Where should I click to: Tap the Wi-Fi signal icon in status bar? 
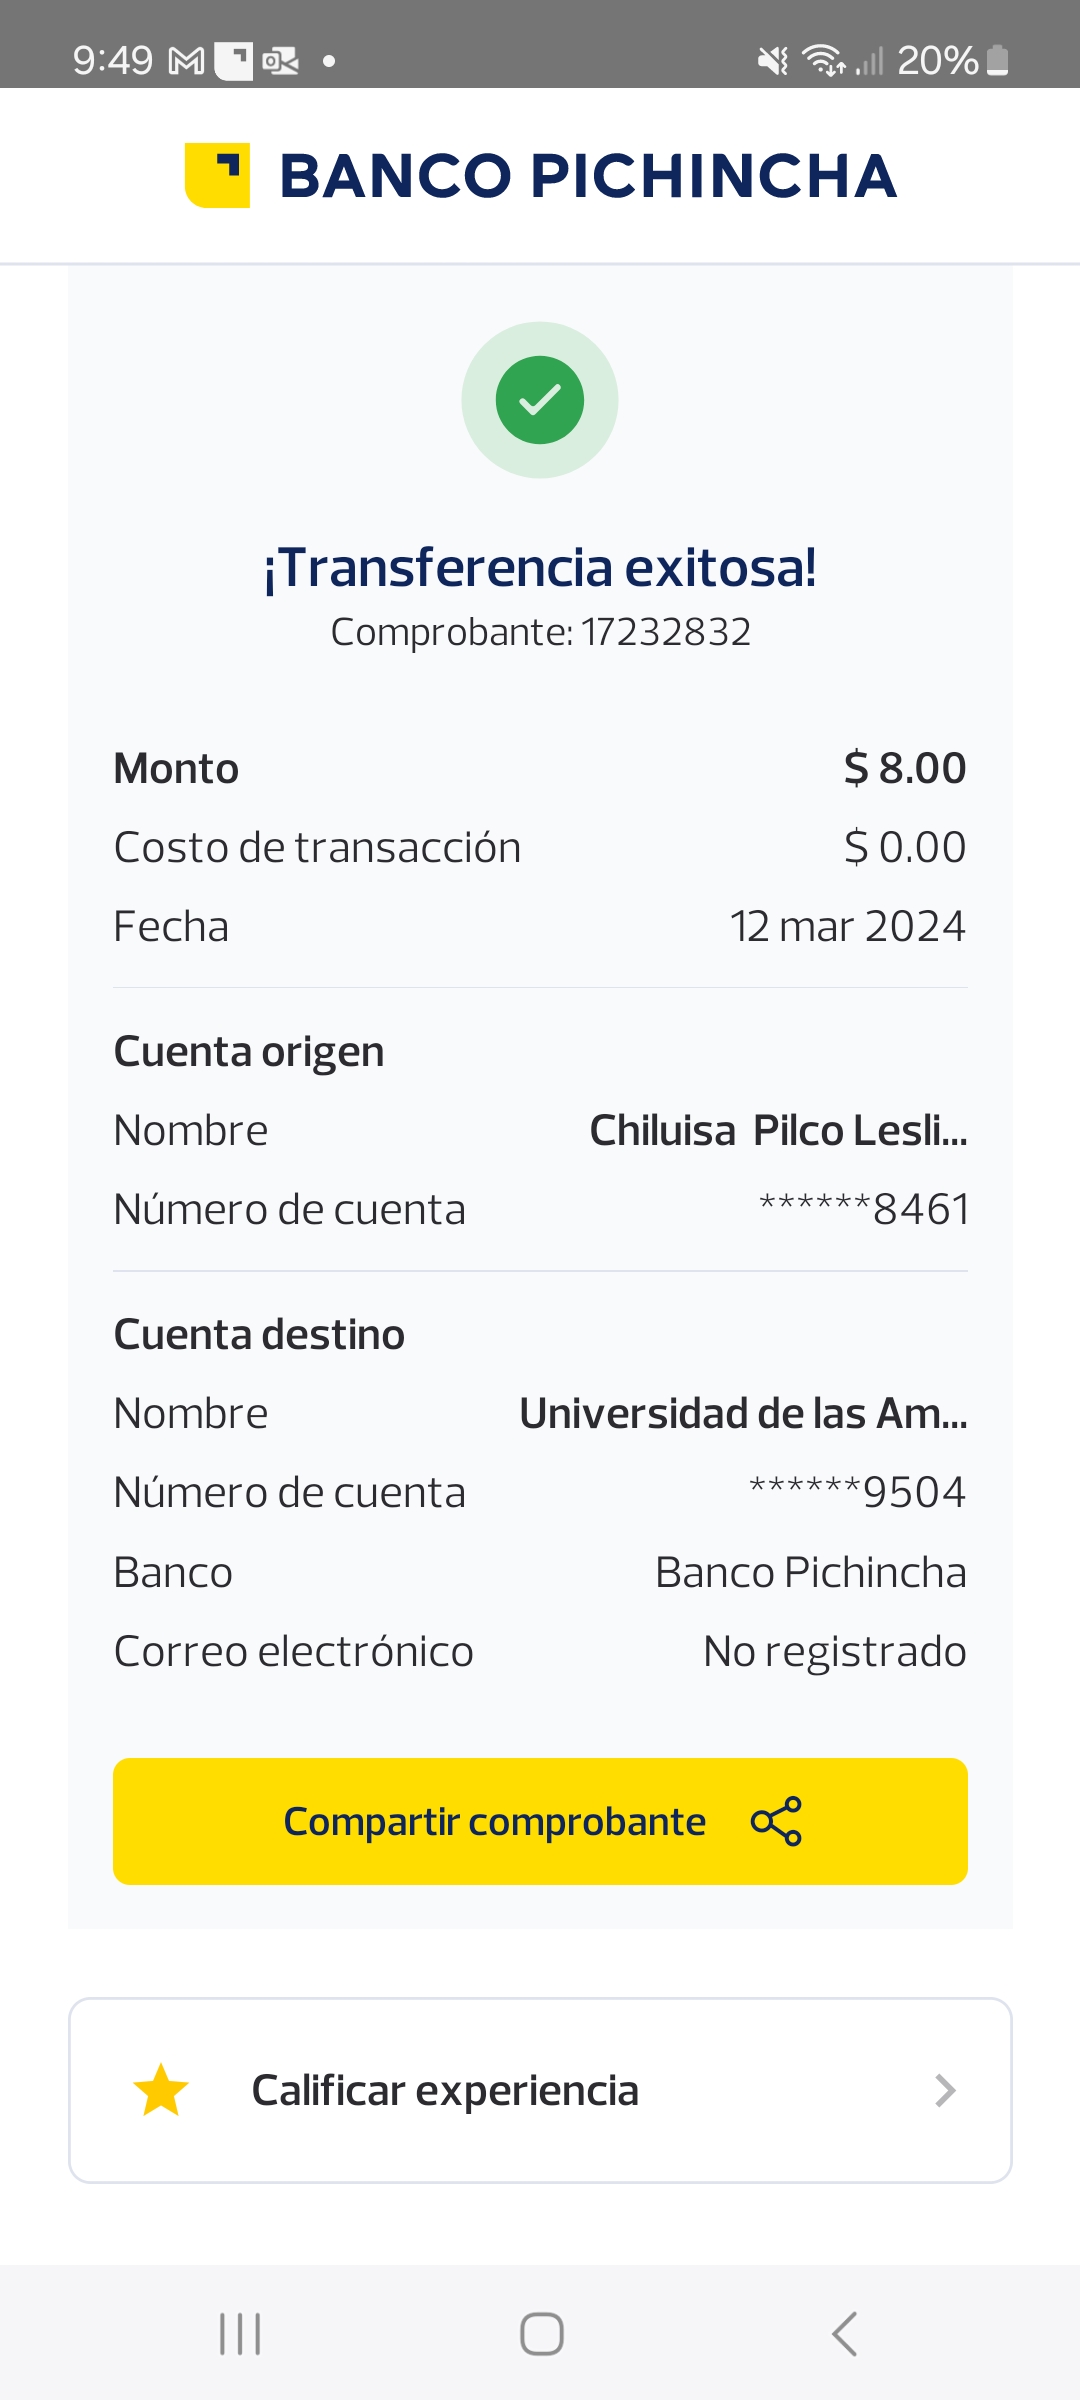(x=824, y=61)
